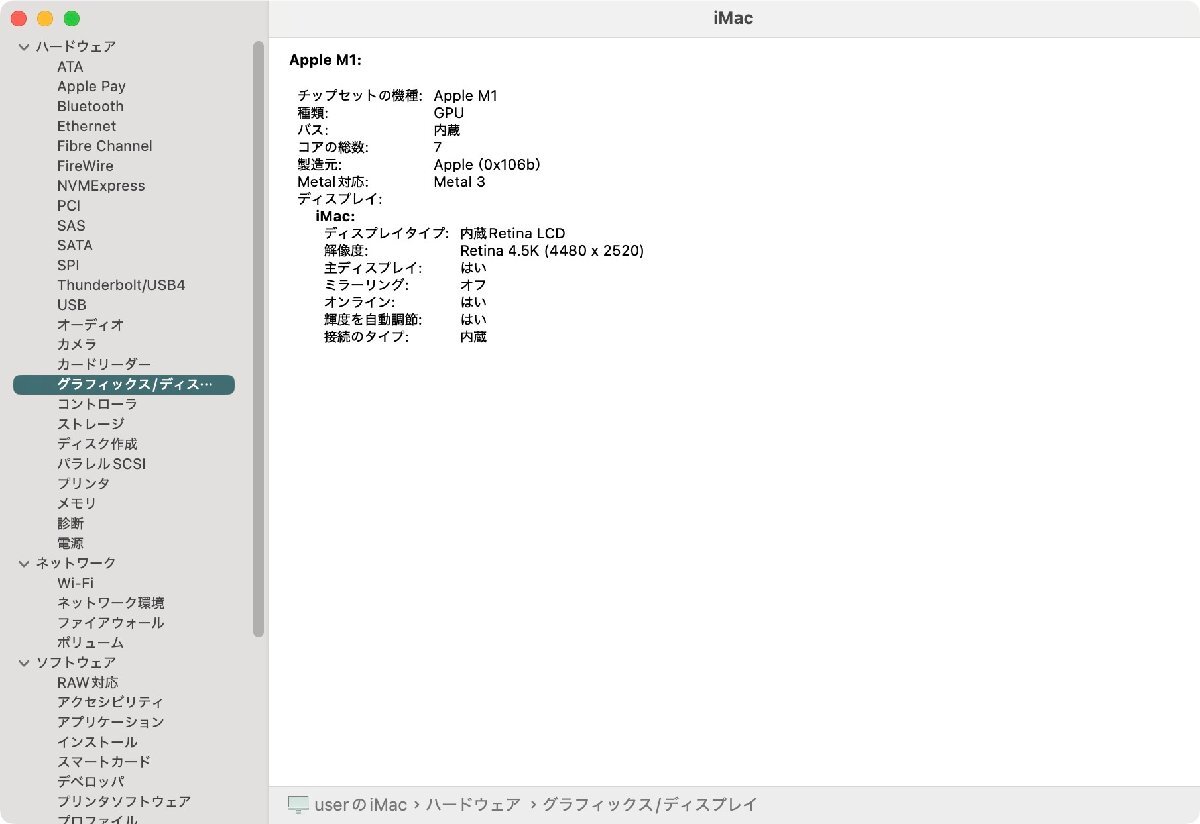Collapse the ソフトウェア section
This screenshot has height=824, width=1200.
click(24, 662)
